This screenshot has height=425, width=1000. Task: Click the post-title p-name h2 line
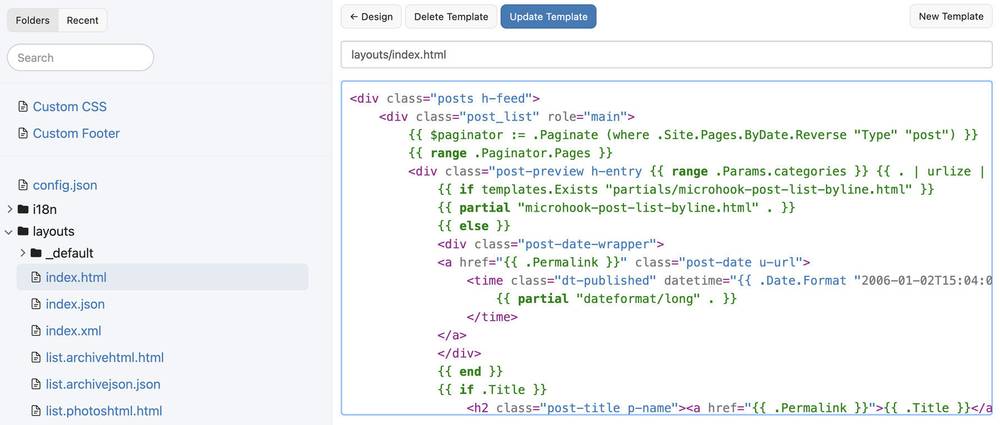click(730, 408)
